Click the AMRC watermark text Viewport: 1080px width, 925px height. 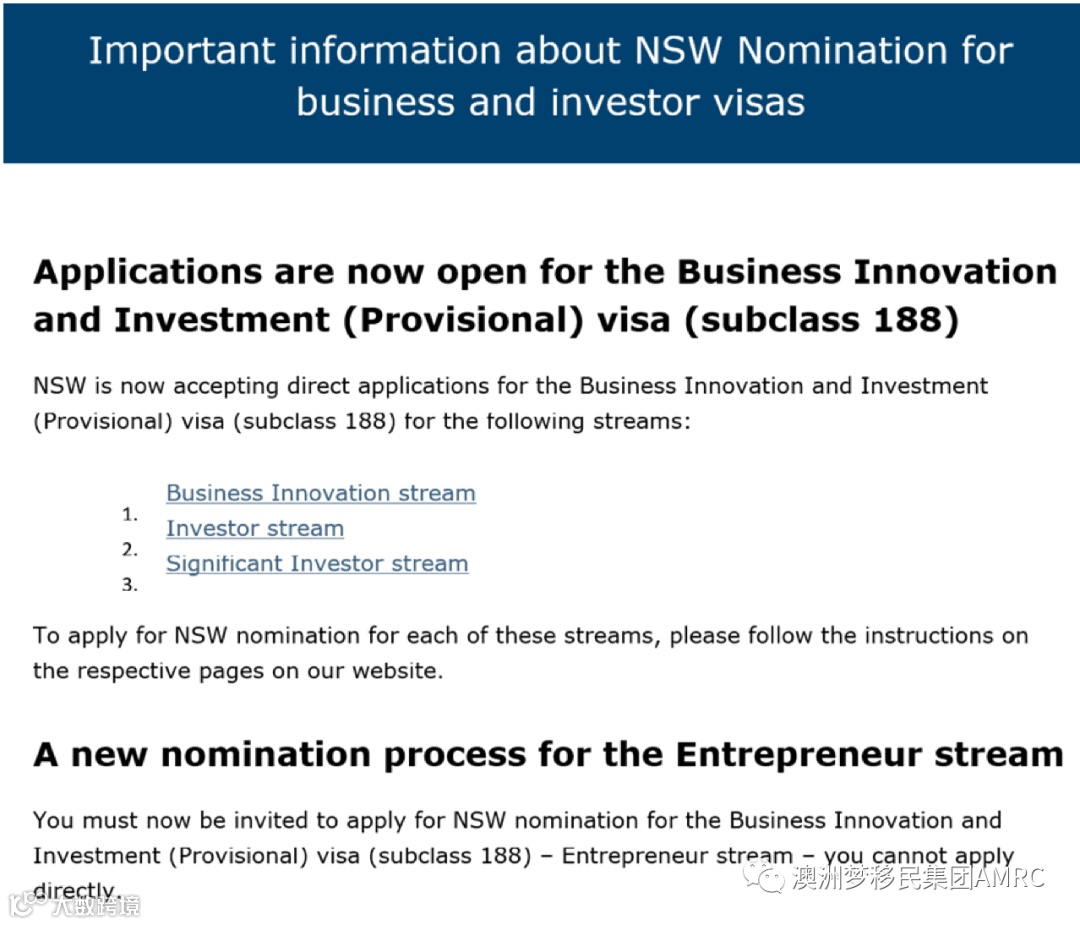(917, 877)
